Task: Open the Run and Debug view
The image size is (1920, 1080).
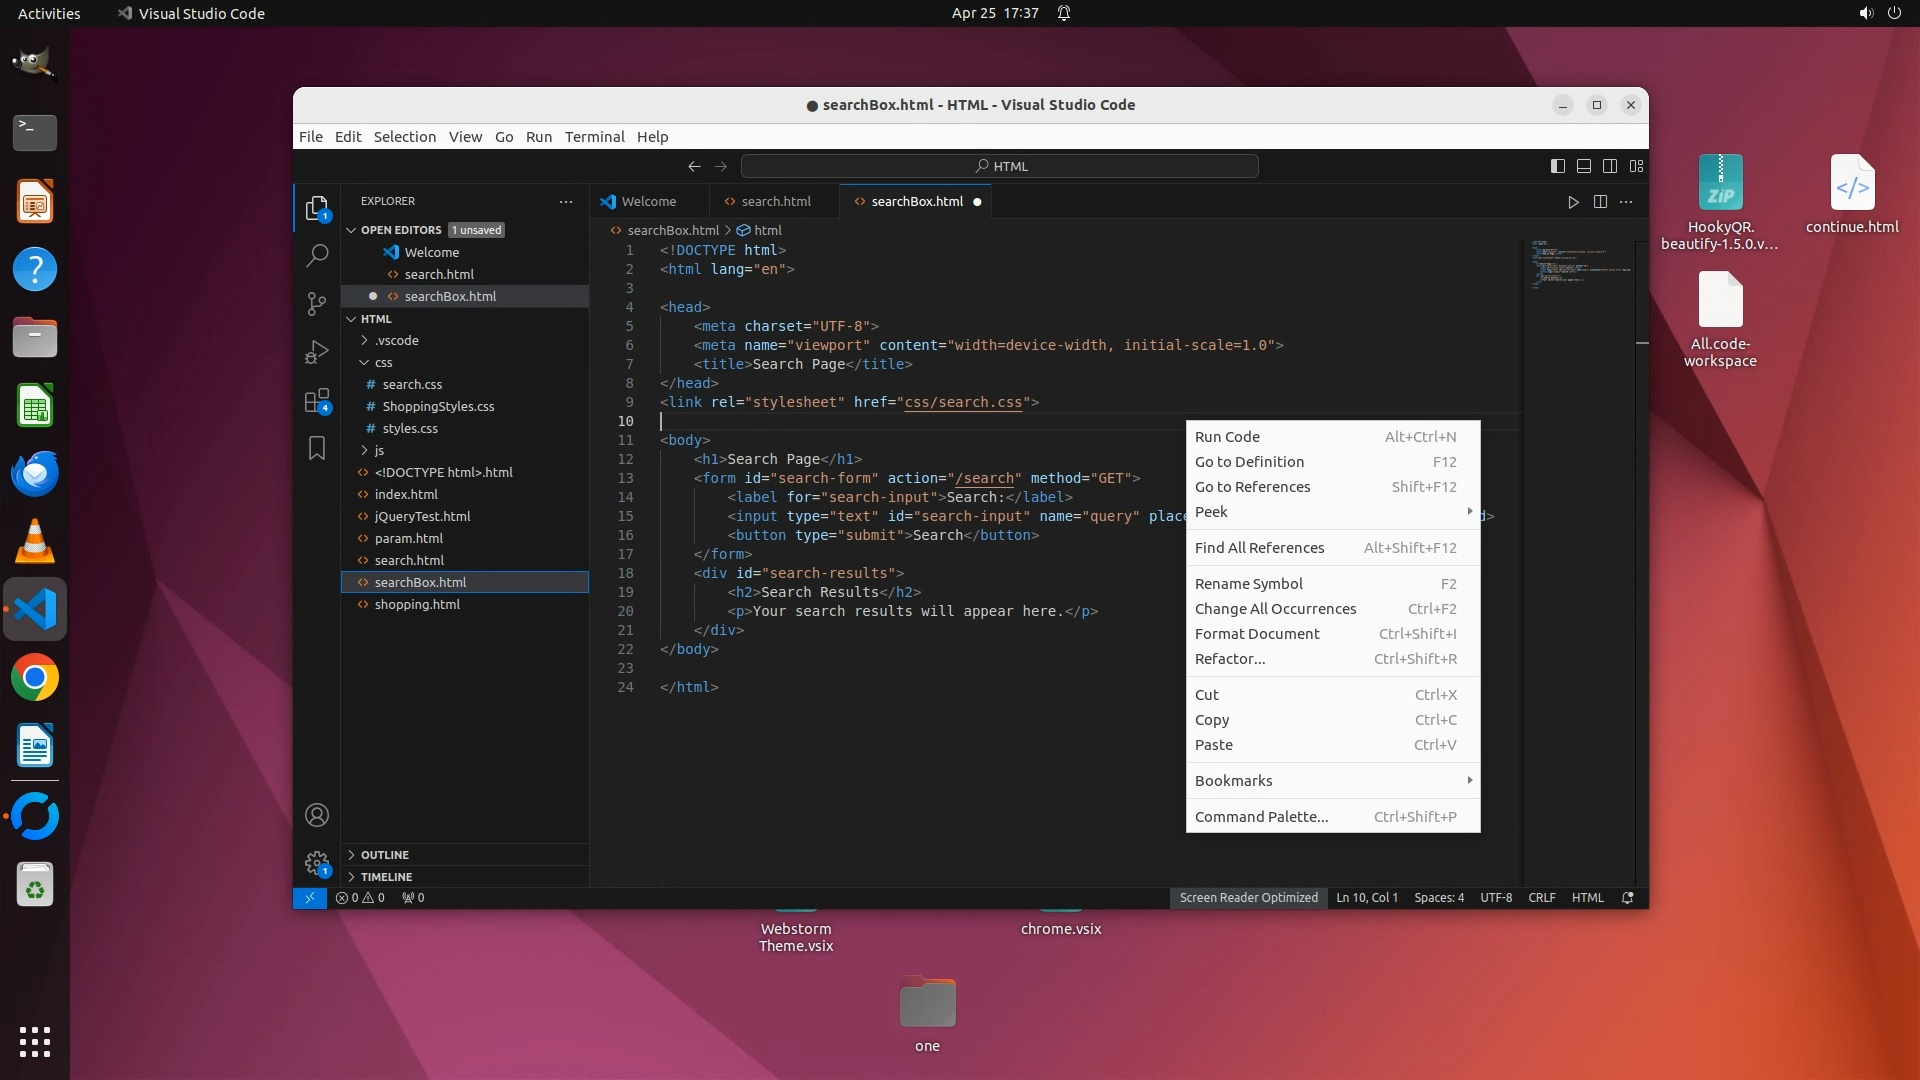Action: [x=317, y=352]
